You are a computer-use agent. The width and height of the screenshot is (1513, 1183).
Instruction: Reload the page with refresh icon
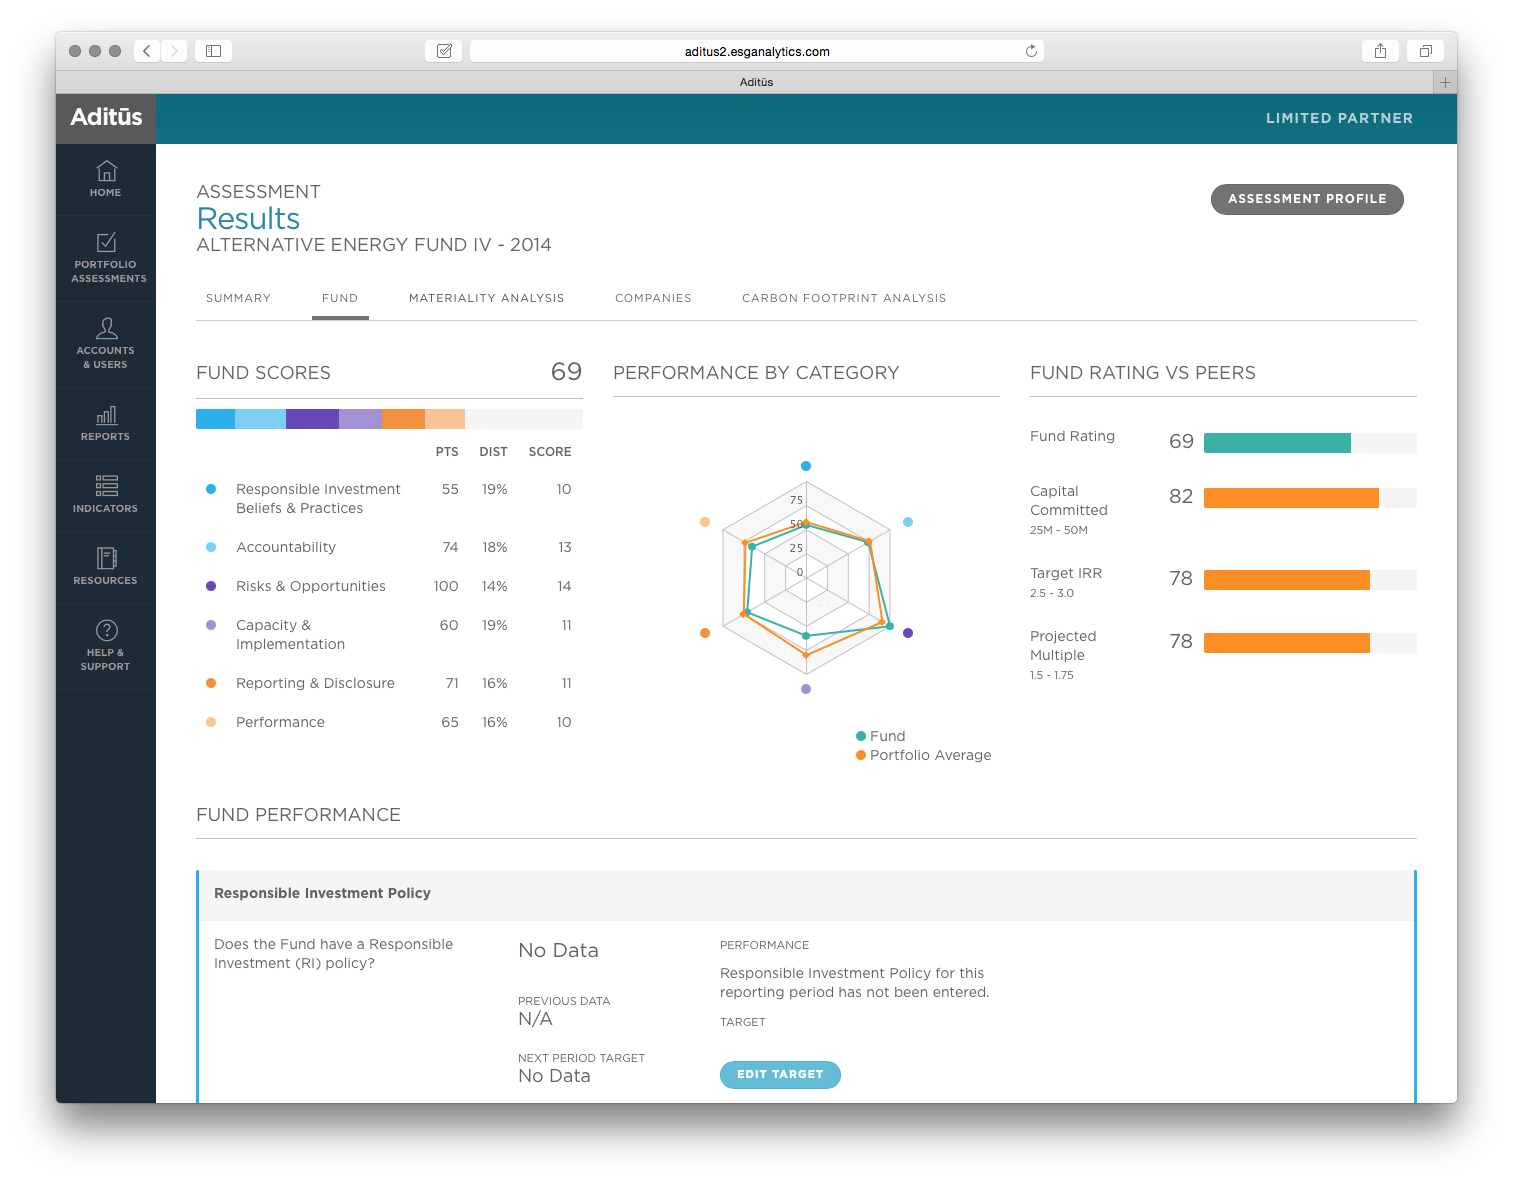[1031, 51]
